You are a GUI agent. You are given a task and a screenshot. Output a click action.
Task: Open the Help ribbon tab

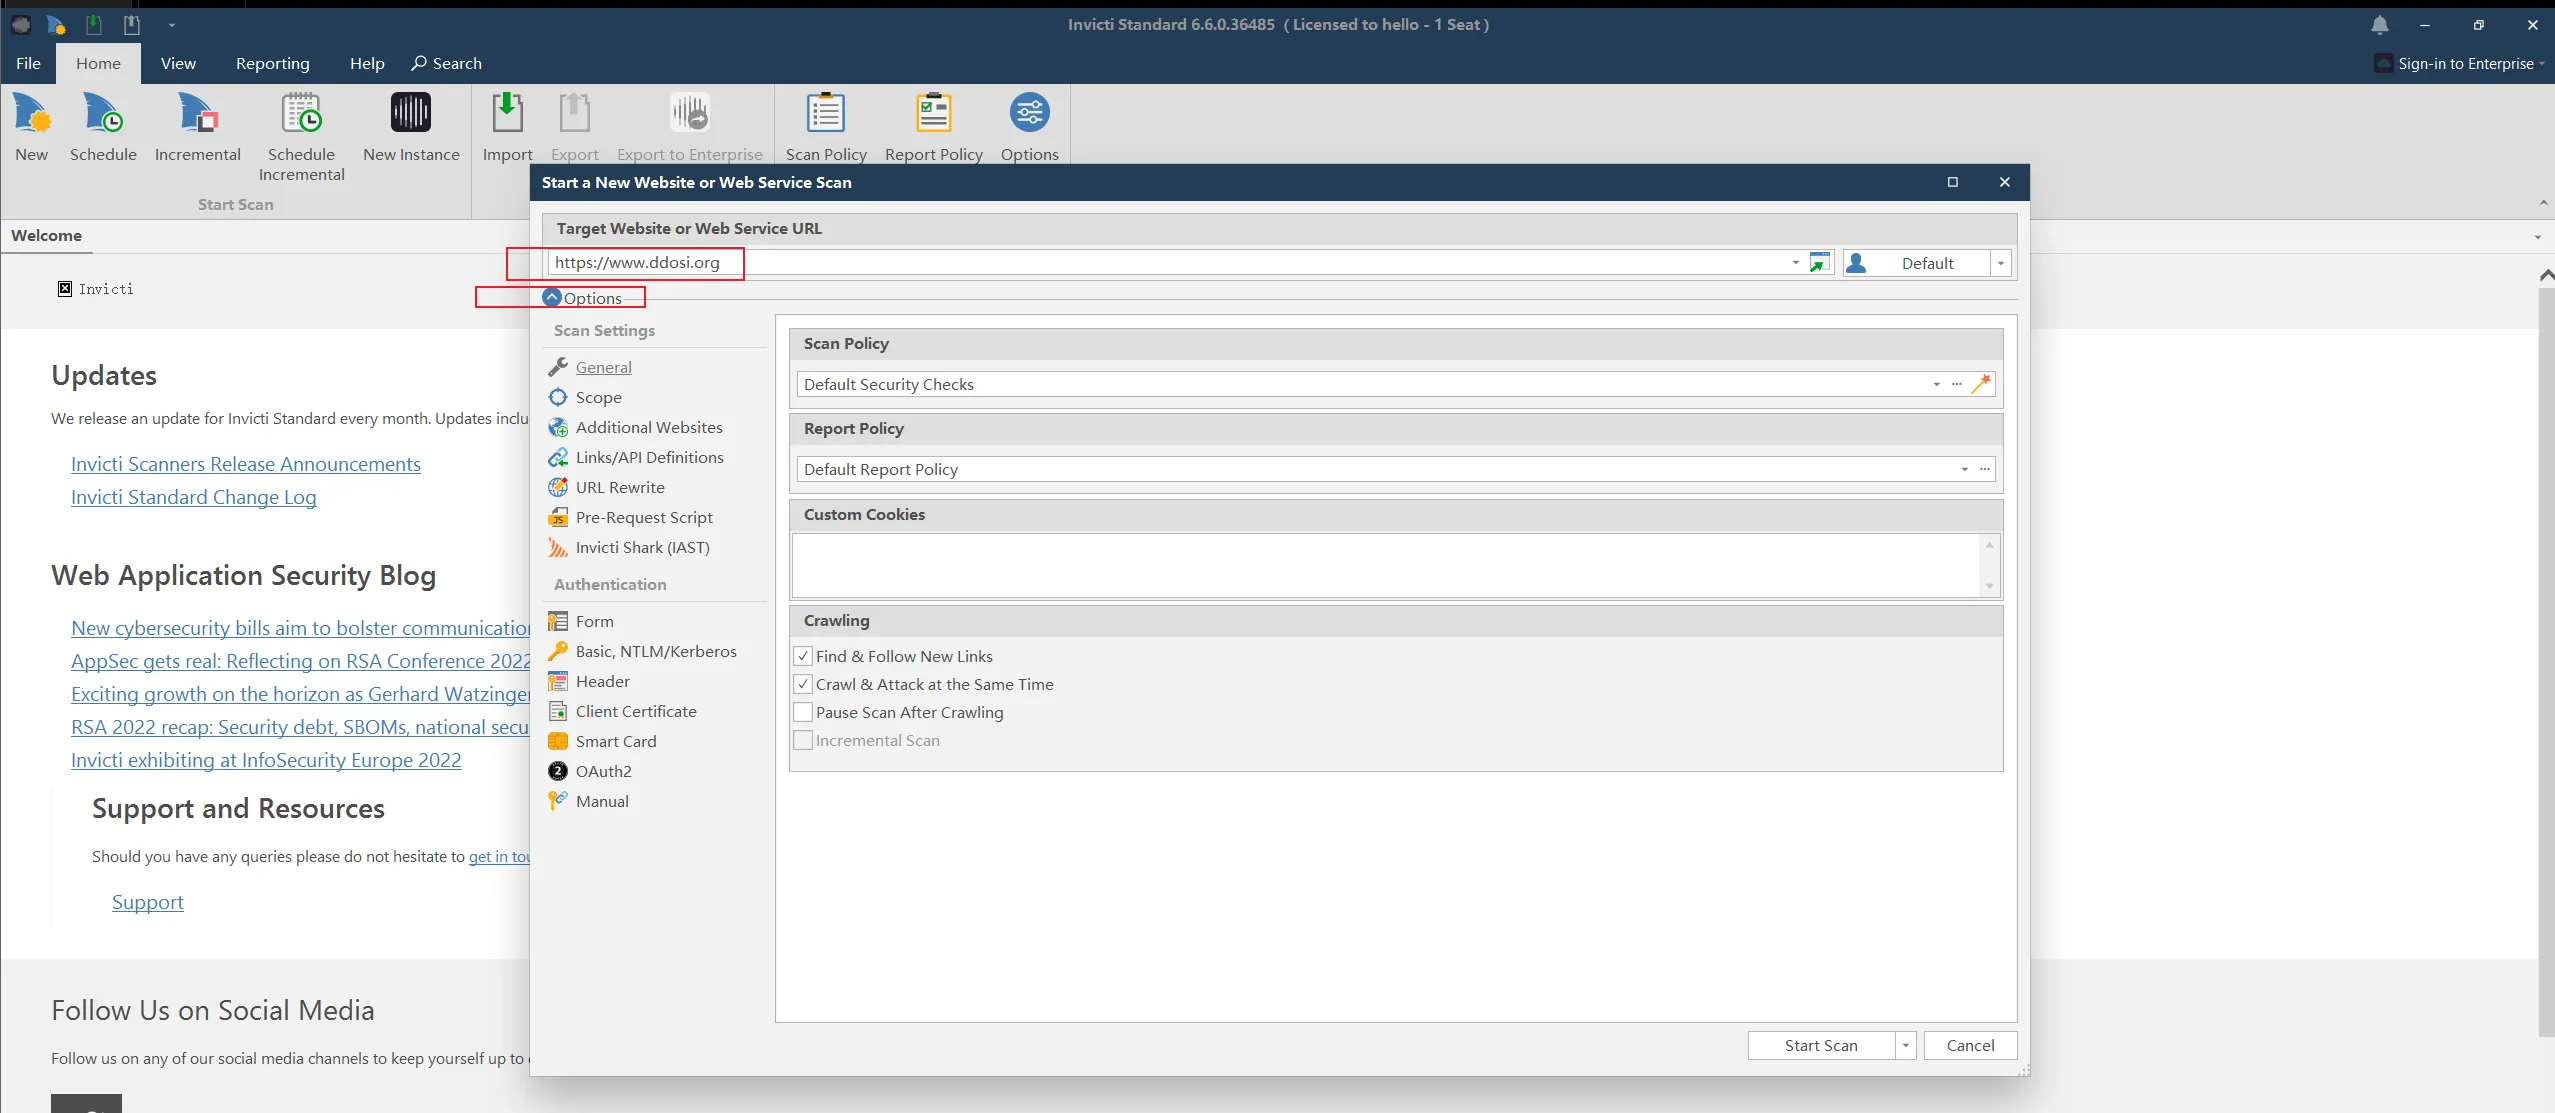367,63
